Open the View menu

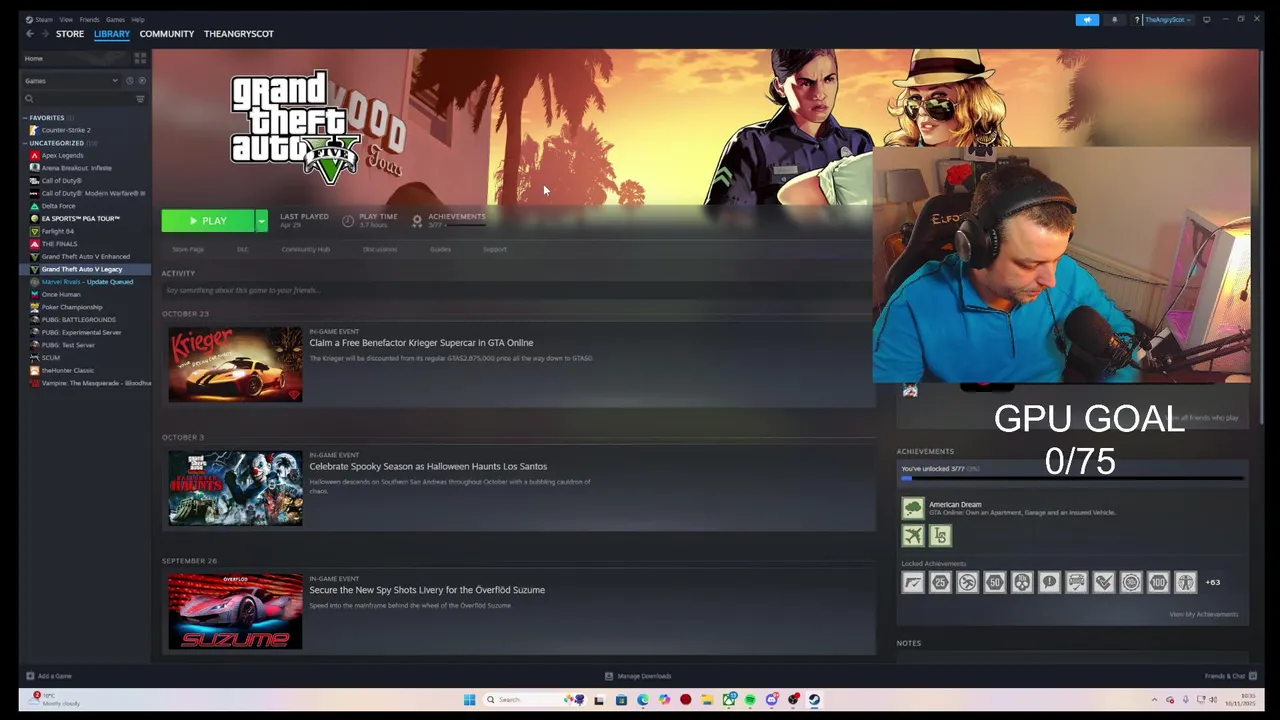[x=66, y=20]
